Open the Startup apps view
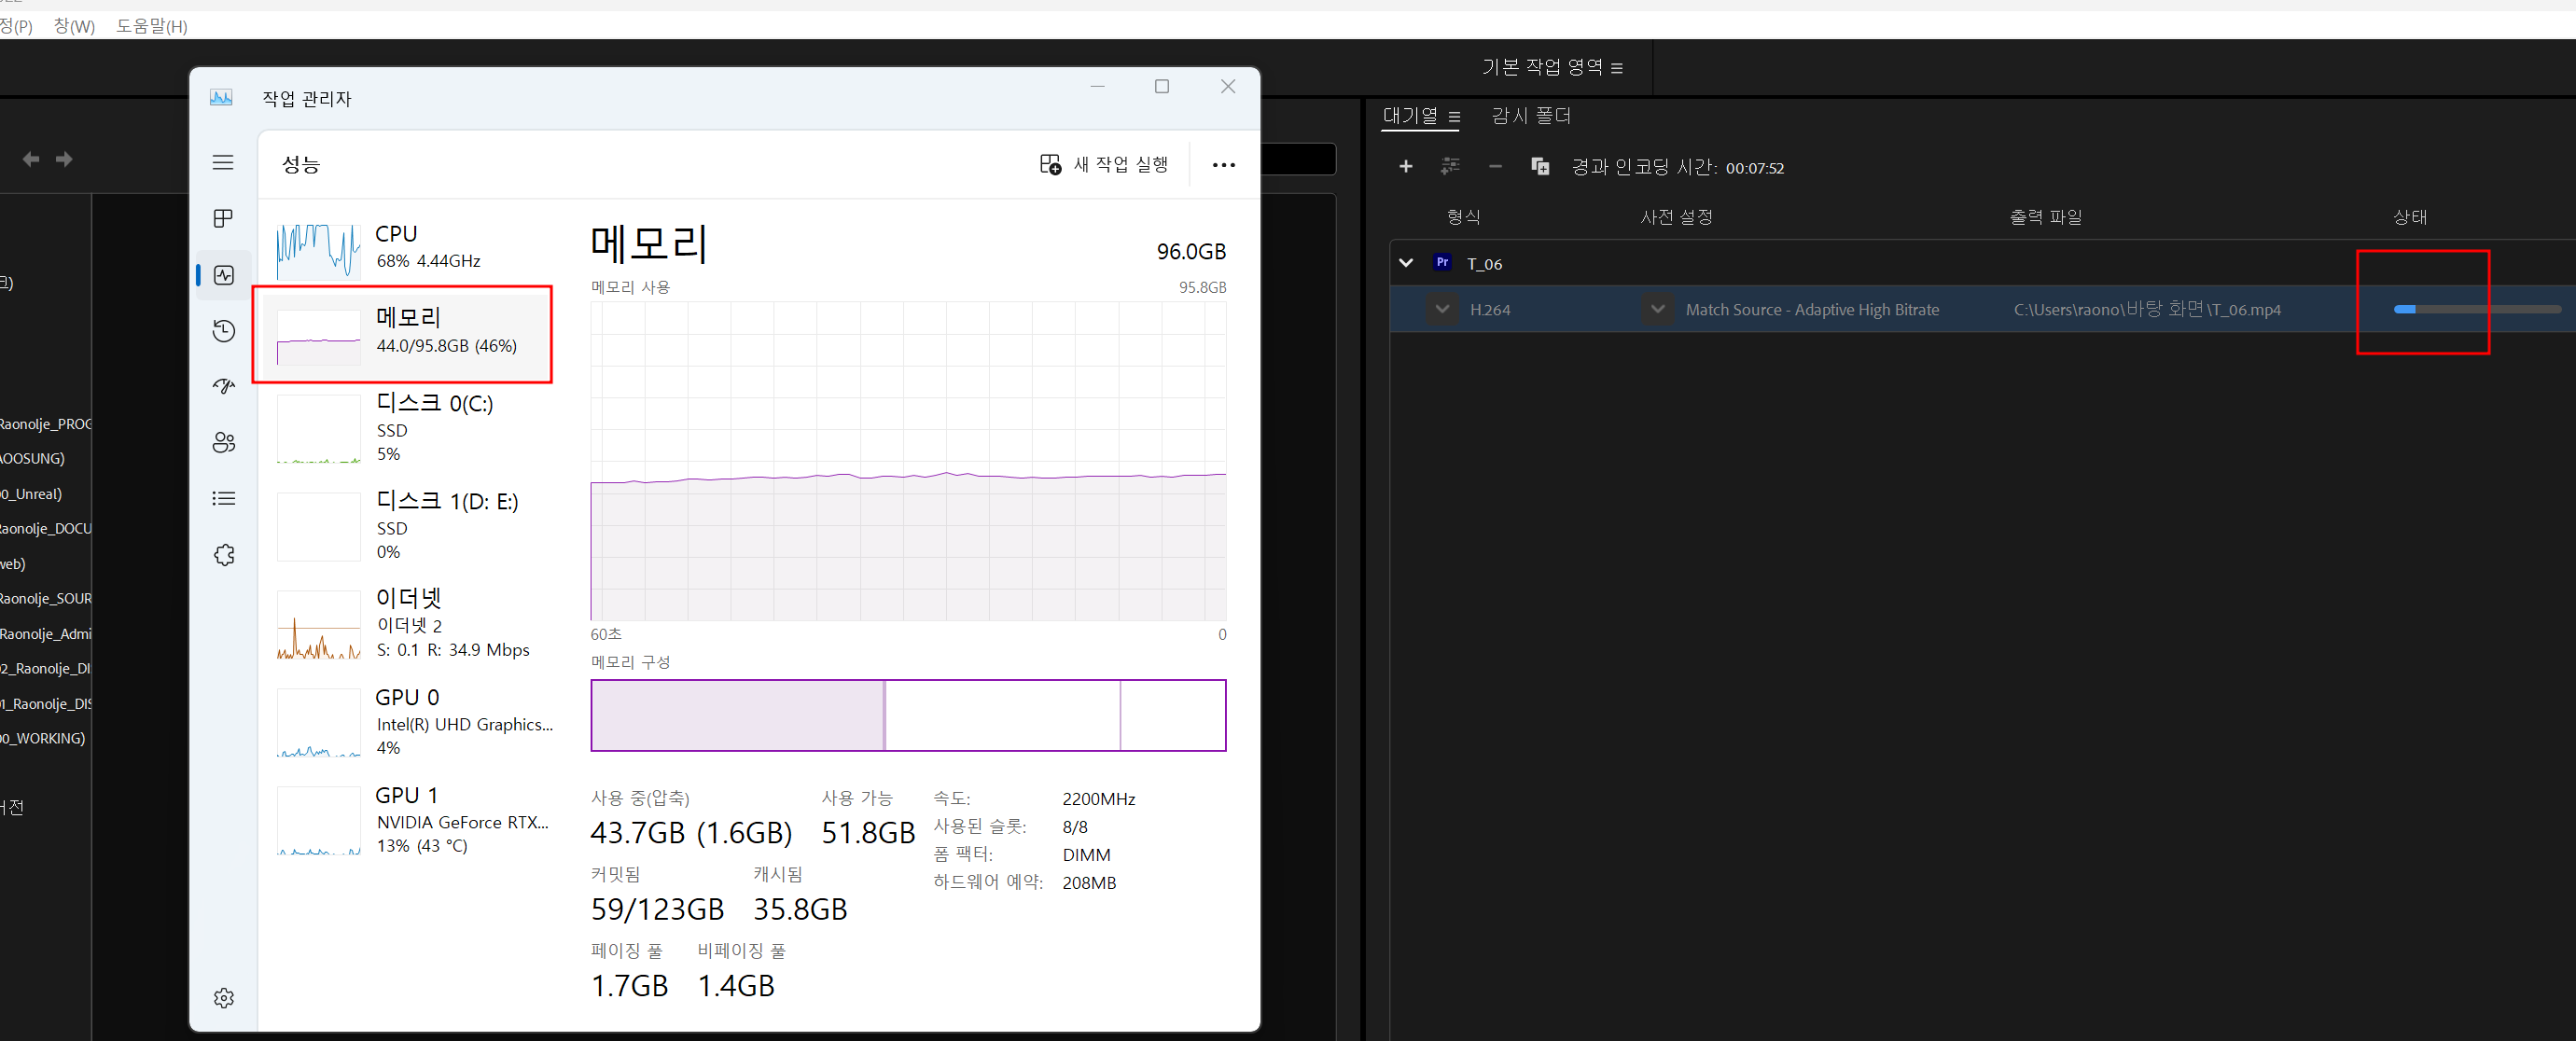The image size is (2576, 1041). point(222,386)
